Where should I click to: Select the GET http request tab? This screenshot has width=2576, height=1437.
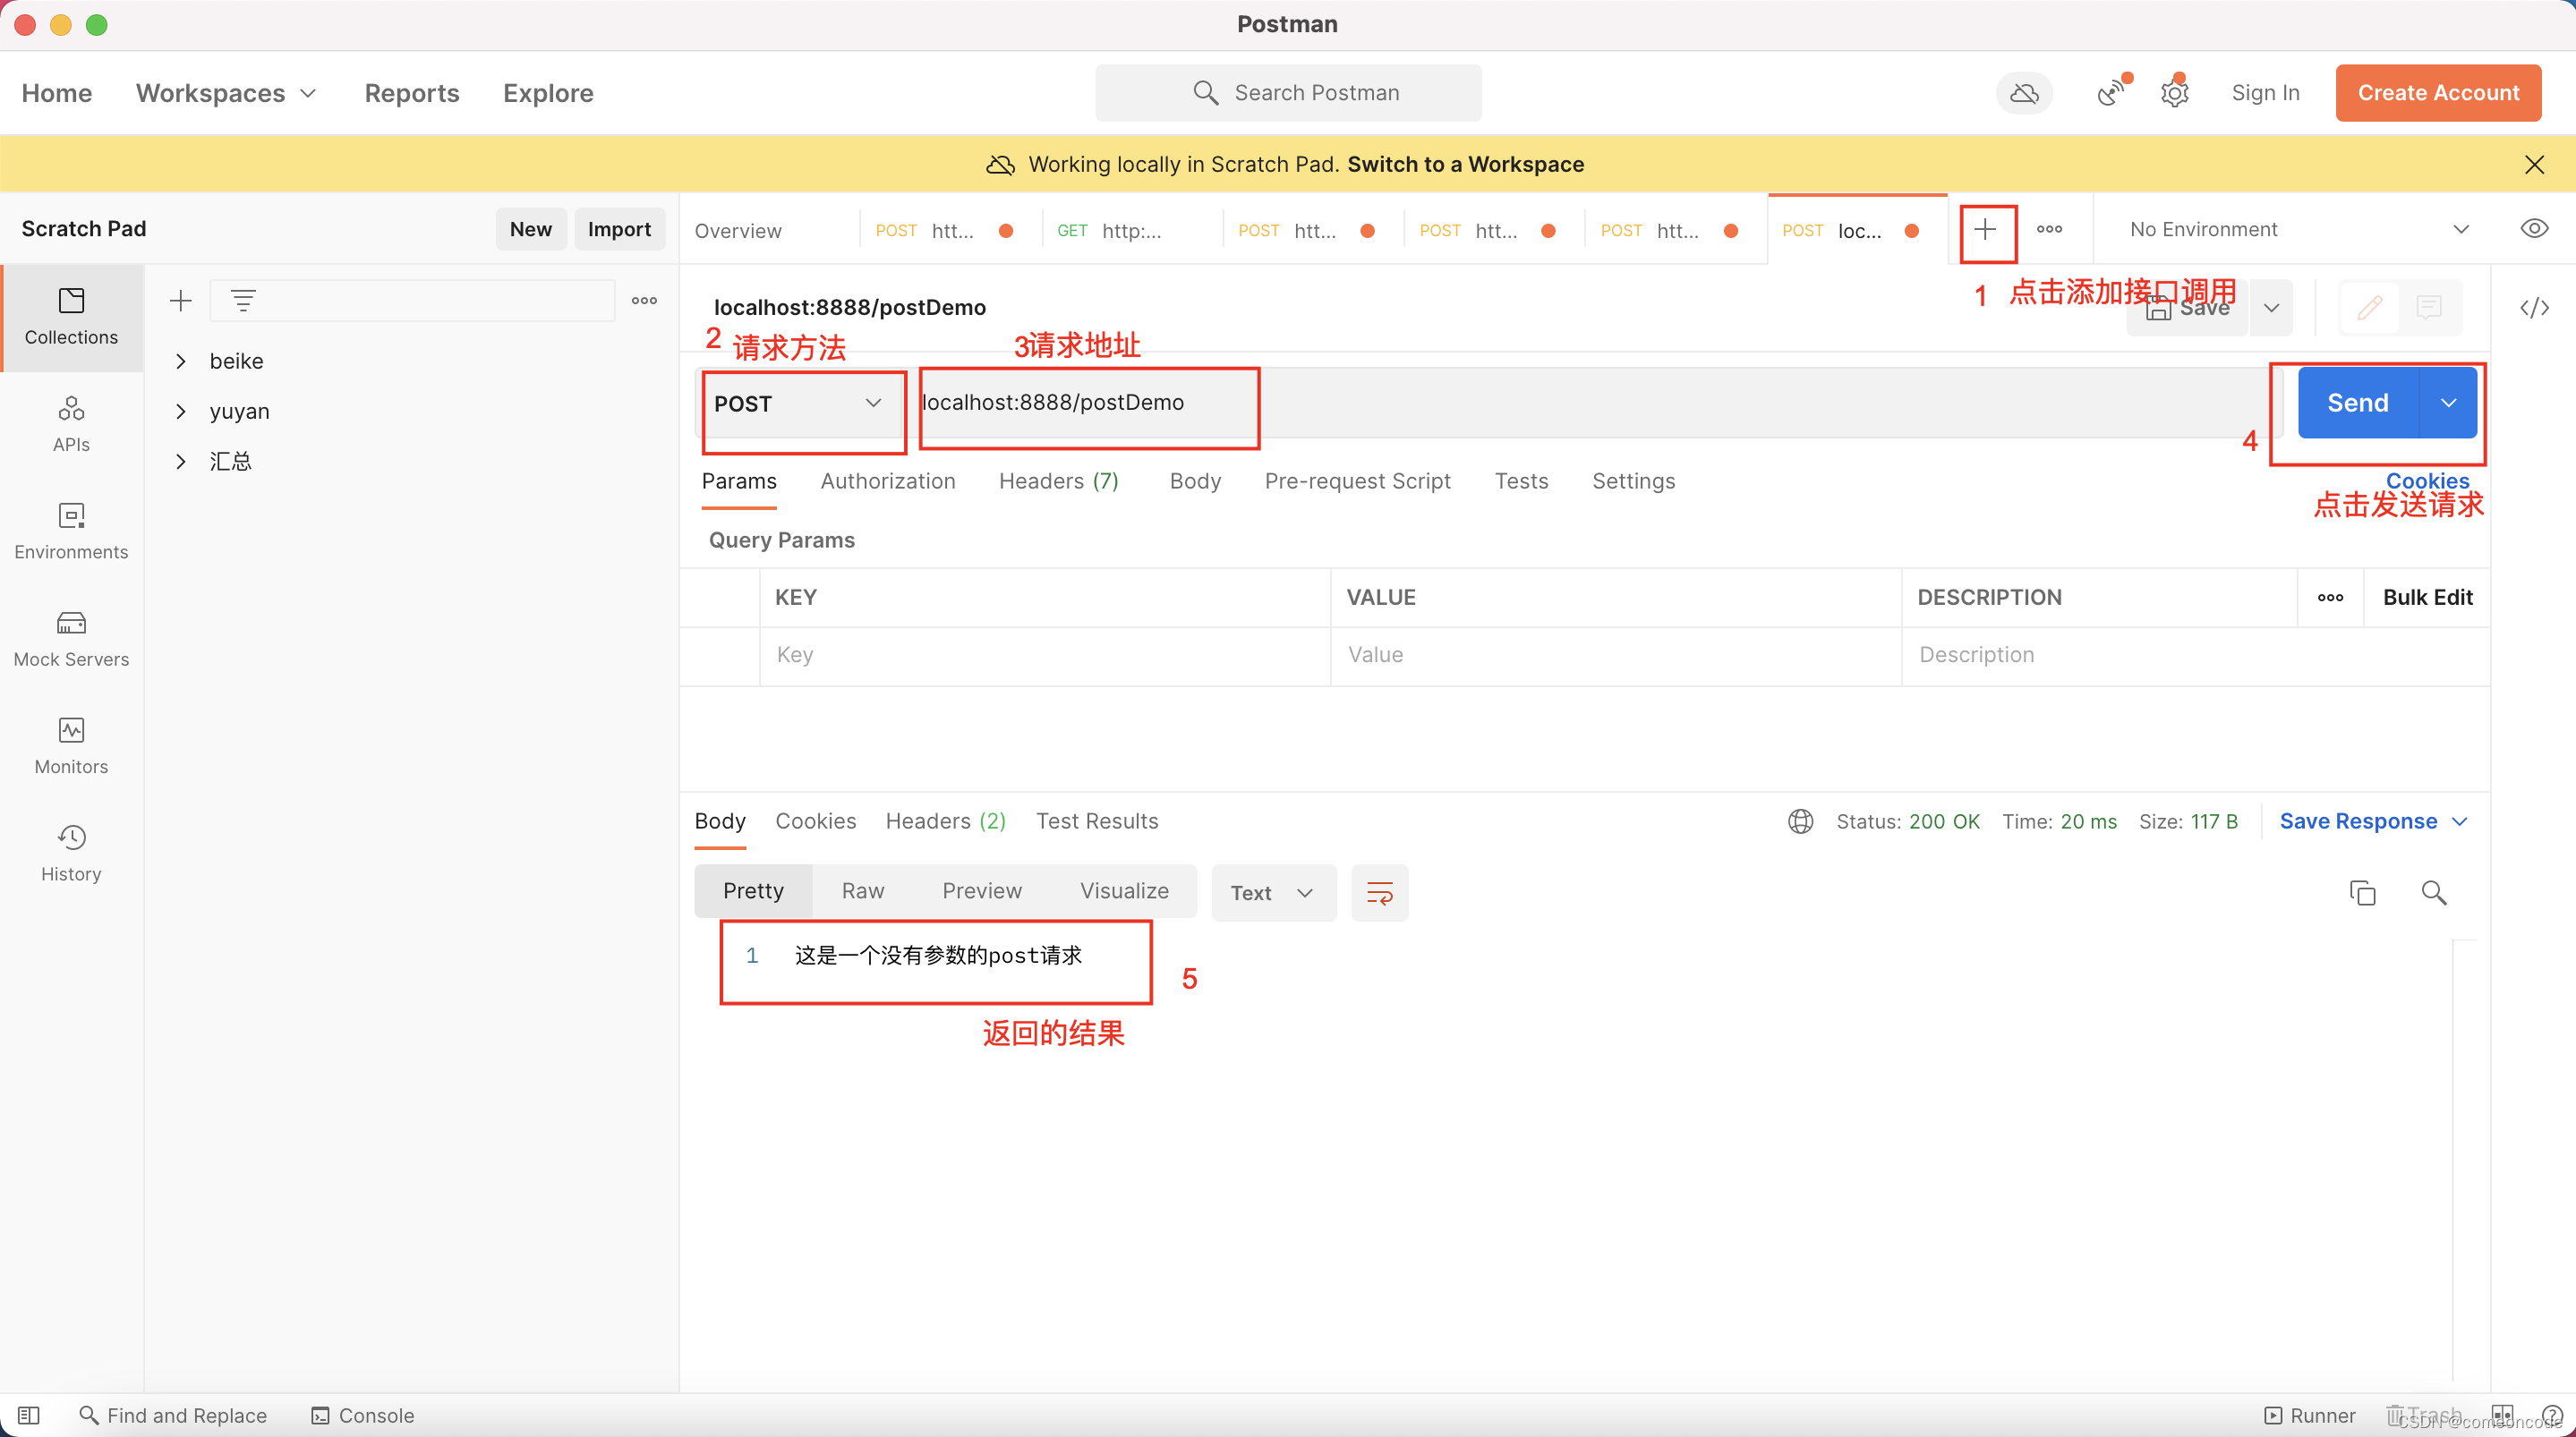click(1131, 230)
